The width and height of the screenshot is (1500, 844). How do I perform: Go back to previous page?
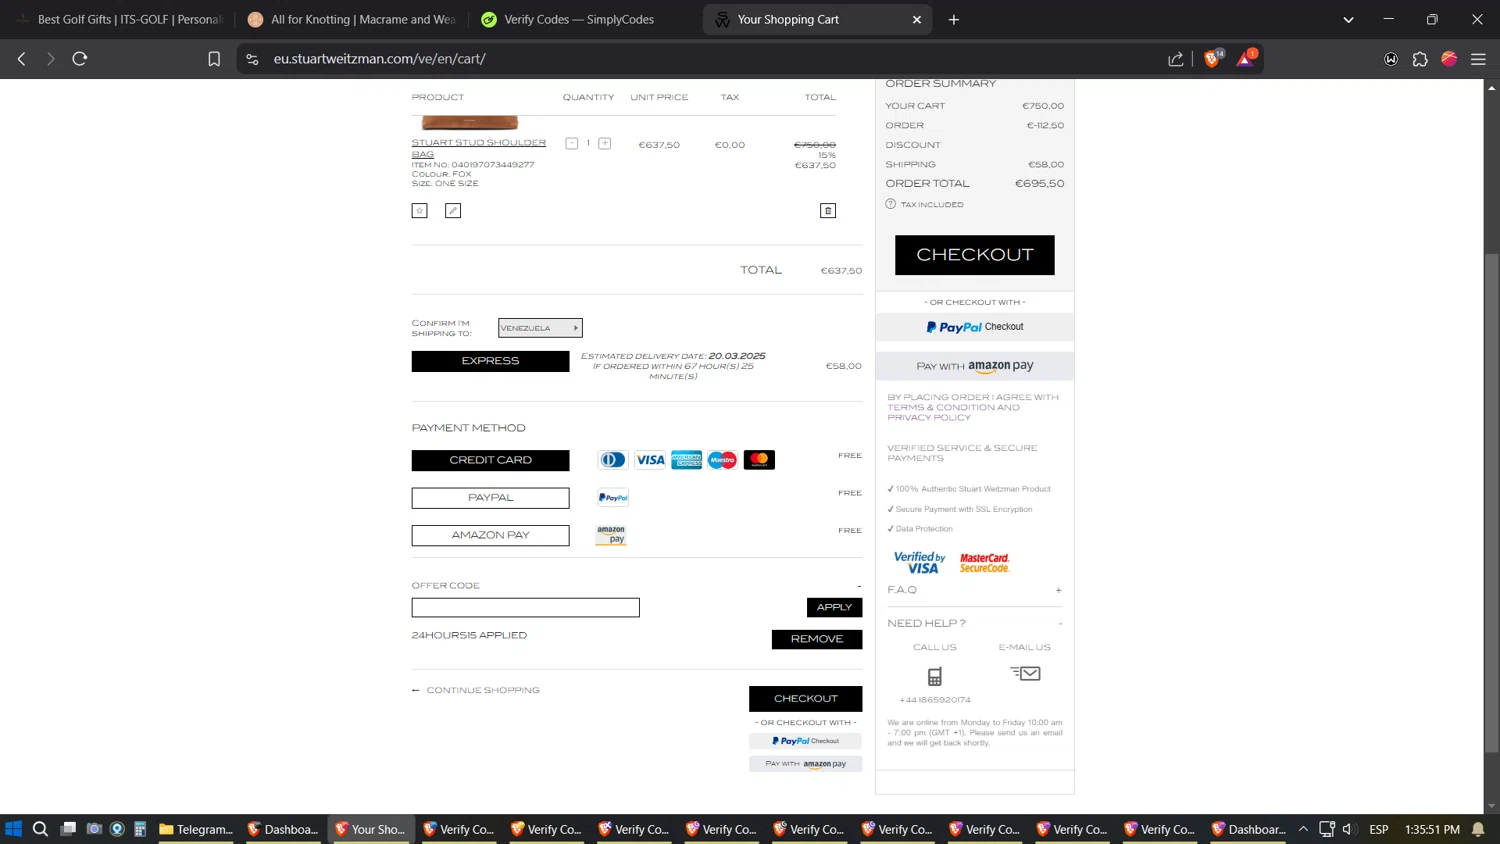click(22, 59)
